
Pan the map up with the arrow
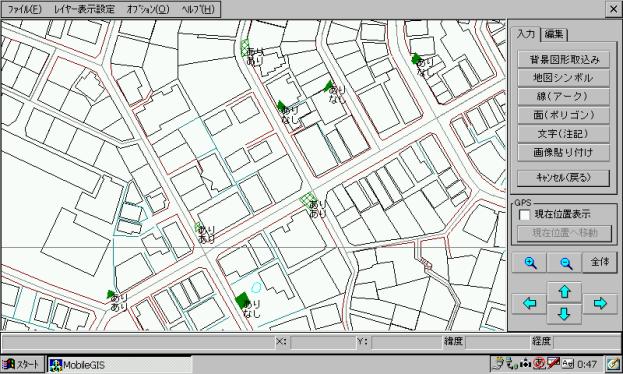(x=564, y=292)
